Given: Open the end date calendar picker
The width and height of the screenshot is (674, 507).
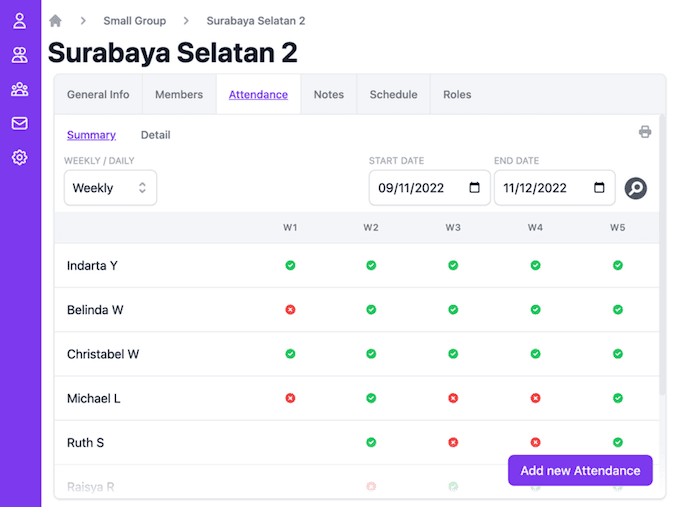Looking at the screenshot, I should (599, 188).
